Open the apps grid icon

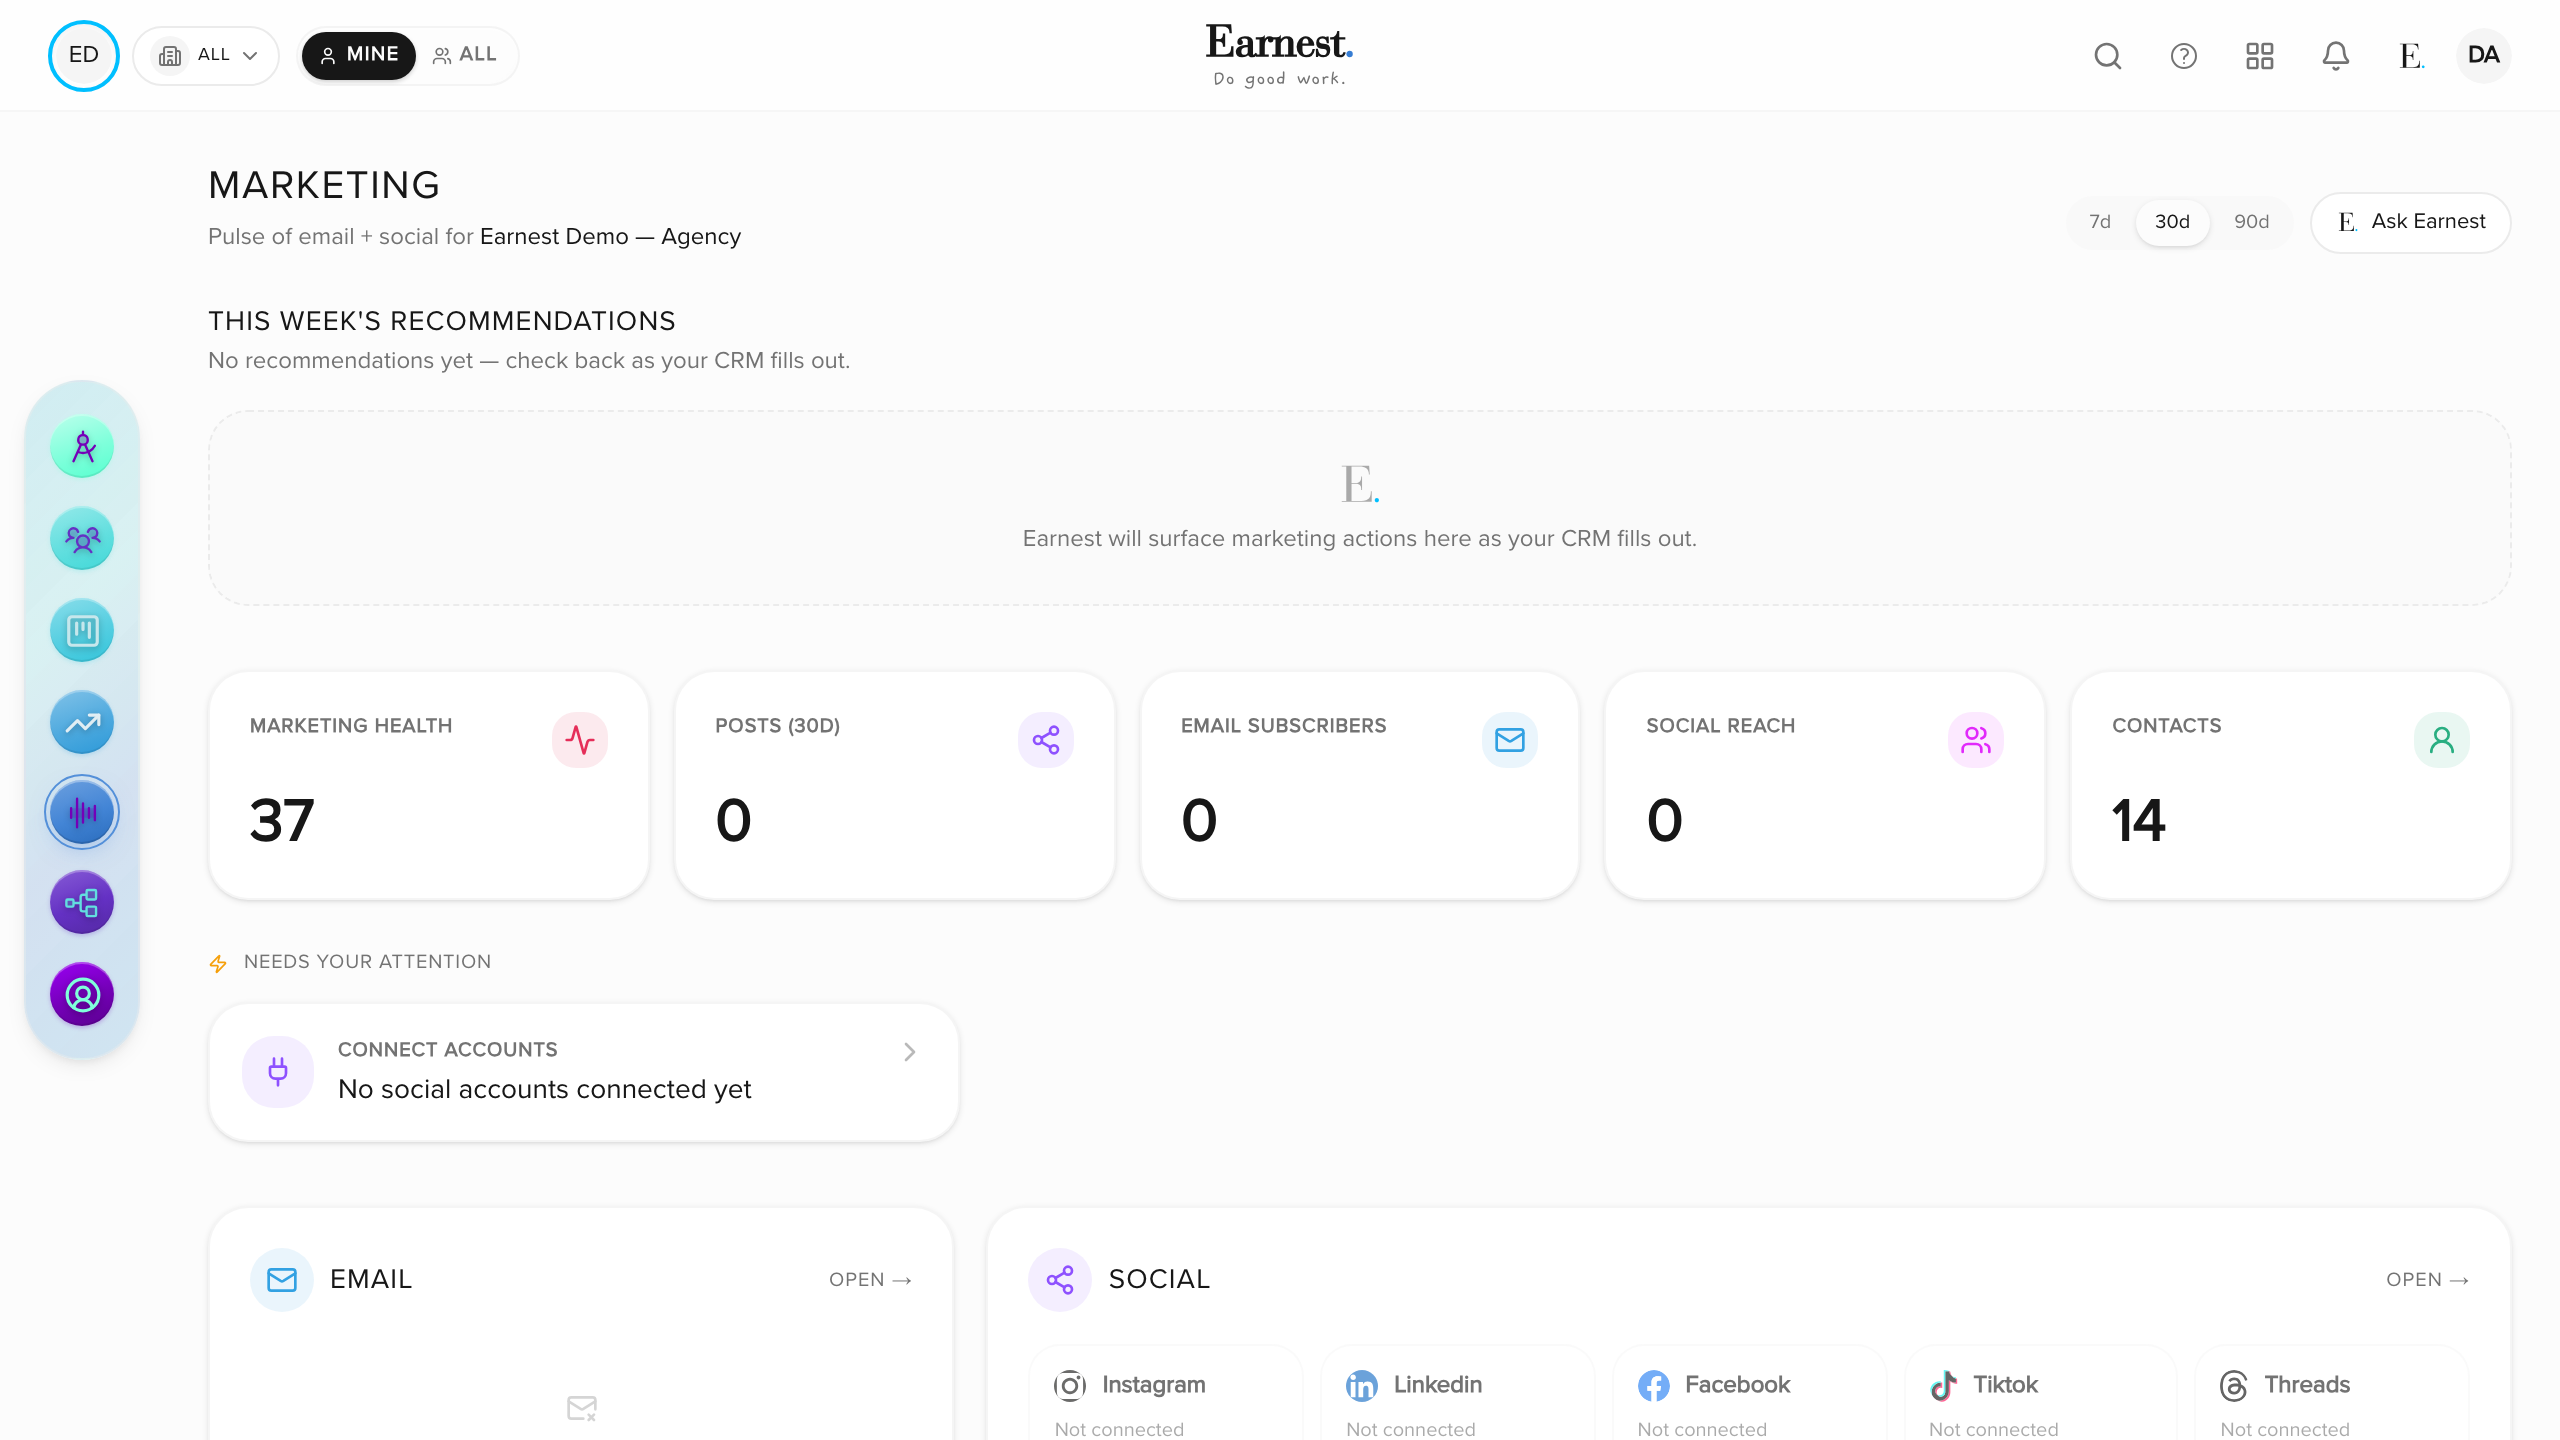click(x=2259, y=56)
